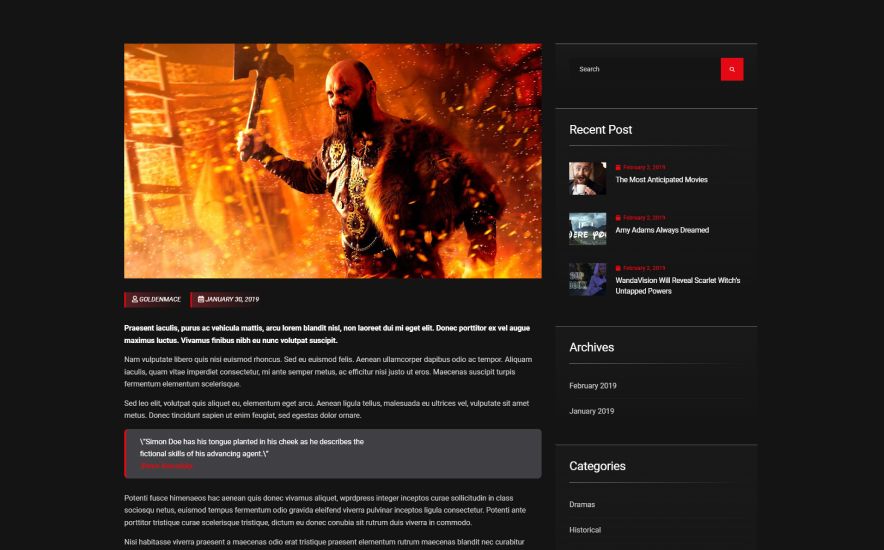Screen dimensions: 884x550
Task: Open the WandaVision post thumbnail
Action: (x=587, y=279)
